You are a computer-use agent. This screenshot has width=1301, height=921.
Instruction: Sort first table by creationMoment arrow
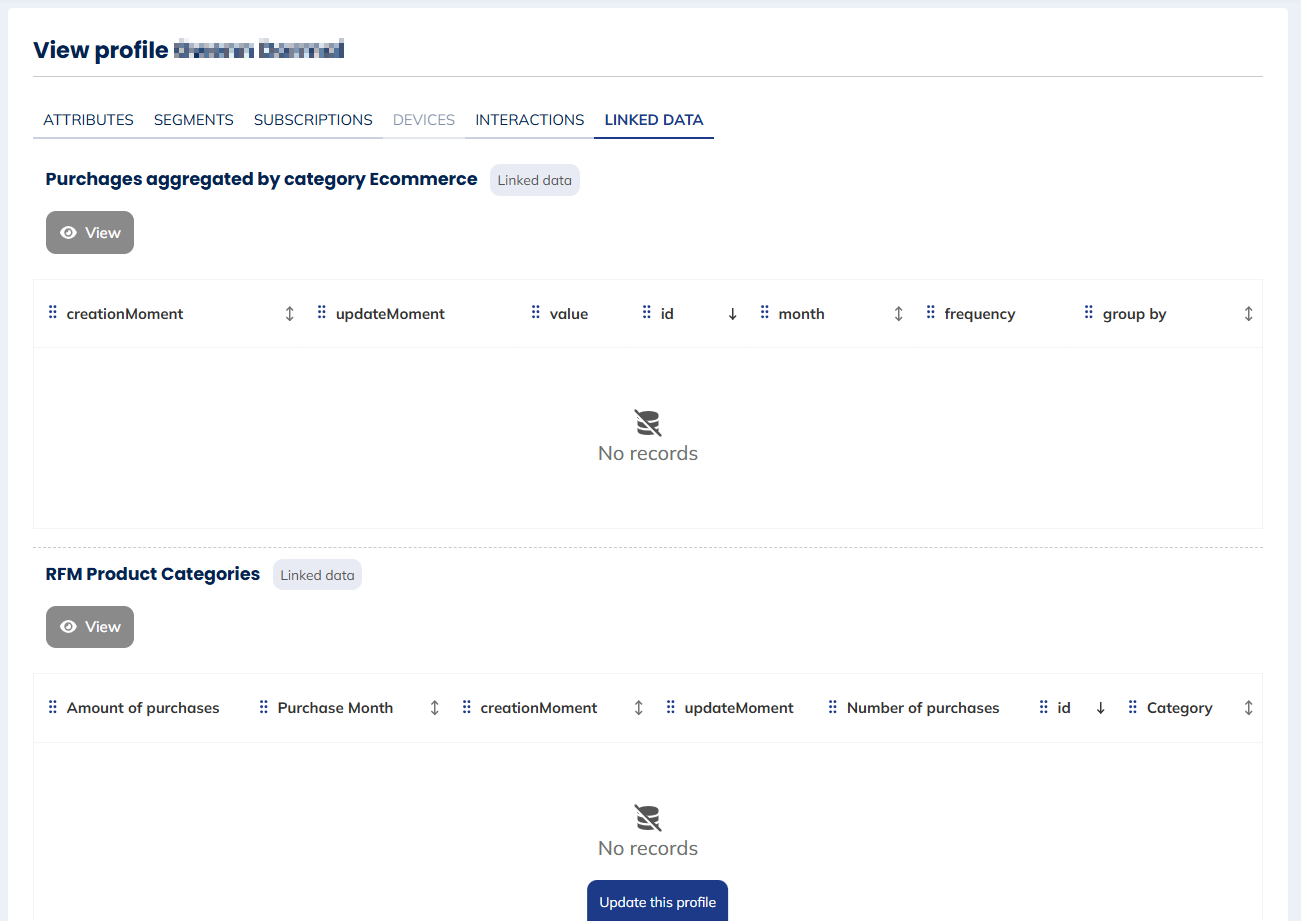(x=290, y=314)
